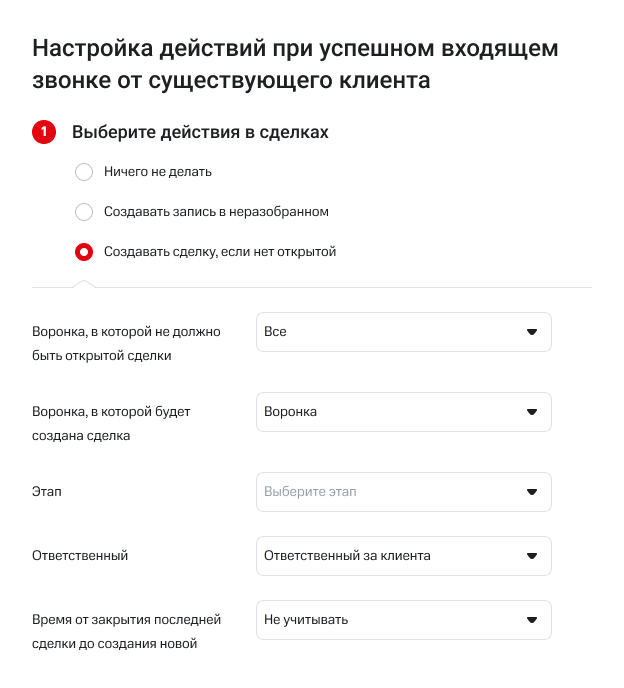Screen dimensions: 624x688
Task: Click arrow icon of the "Воронка" dropdown
Action: pos(532,412)
